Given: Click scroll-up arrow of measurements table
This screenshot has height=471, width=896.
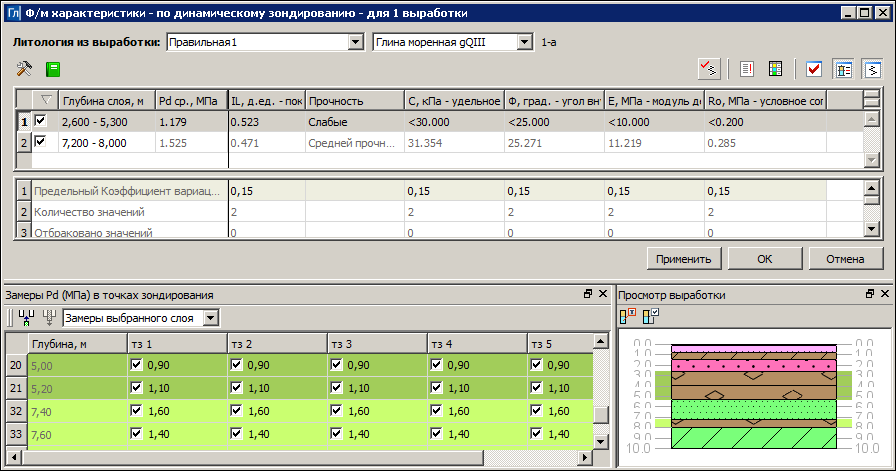Looking at the screenshot, I should tap(600, 342).
